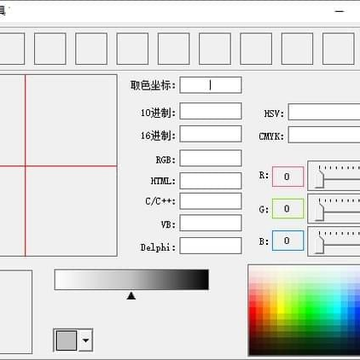Select the 16进制 hex value field
The image size is (360, 360).
pyautogui.click(x=210, y=134)
